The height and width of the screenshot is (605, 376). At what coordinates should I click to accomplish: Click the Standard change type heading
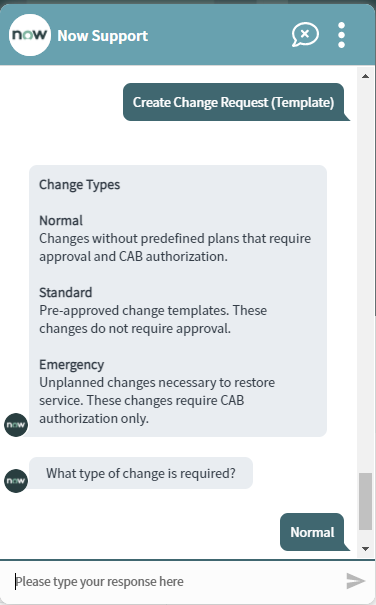click(x=66, y=292)
